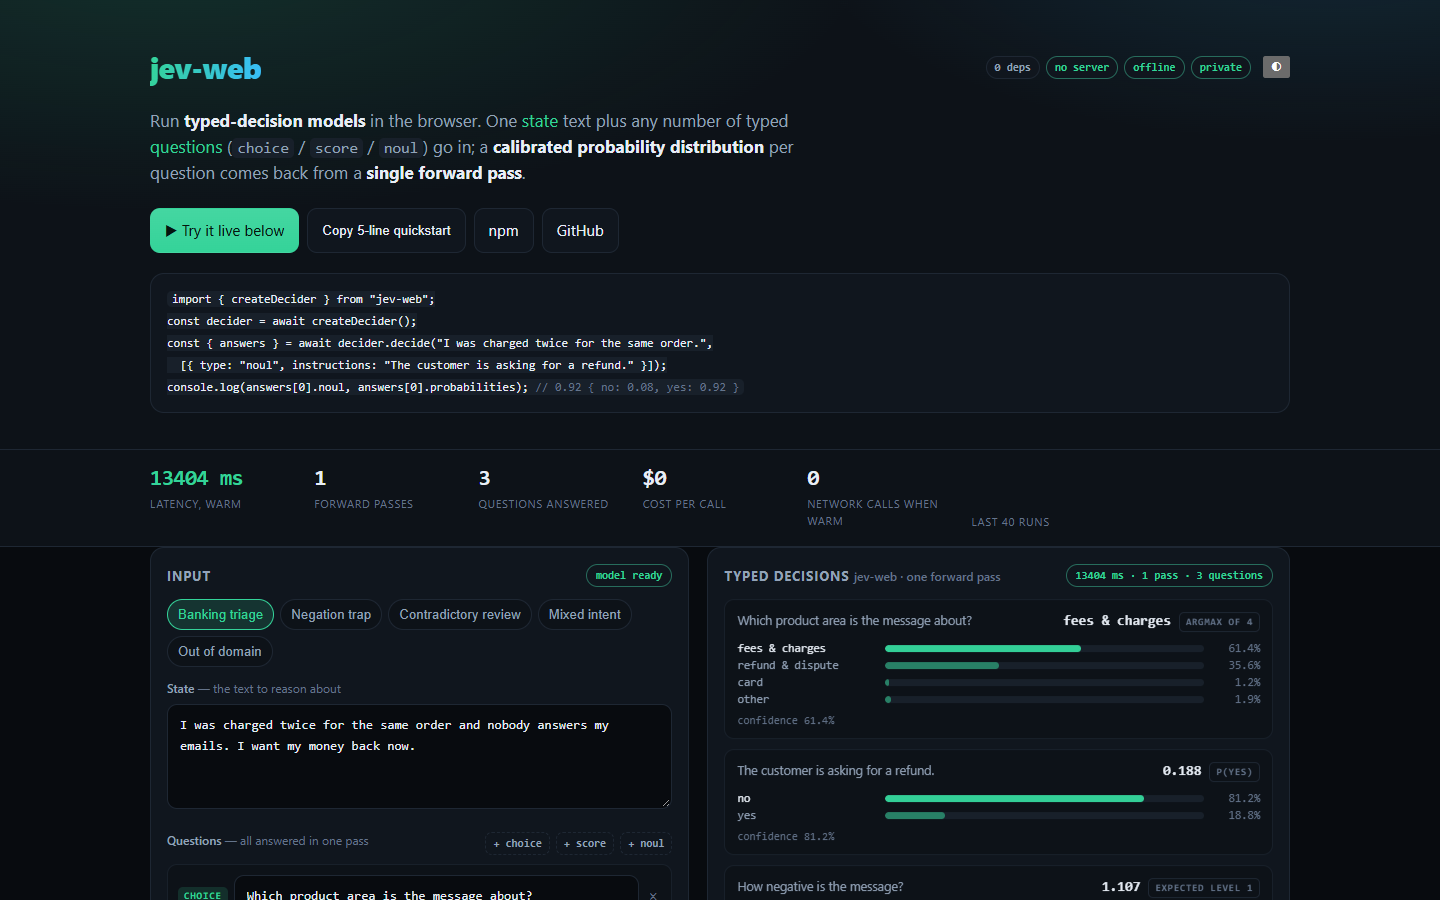Image resolution: width=1440 pixels, height=900 pixels.
Task: Click the 'LAST 40 RUNS' label
Action: pyautogui.click(x=1010, y=522)
